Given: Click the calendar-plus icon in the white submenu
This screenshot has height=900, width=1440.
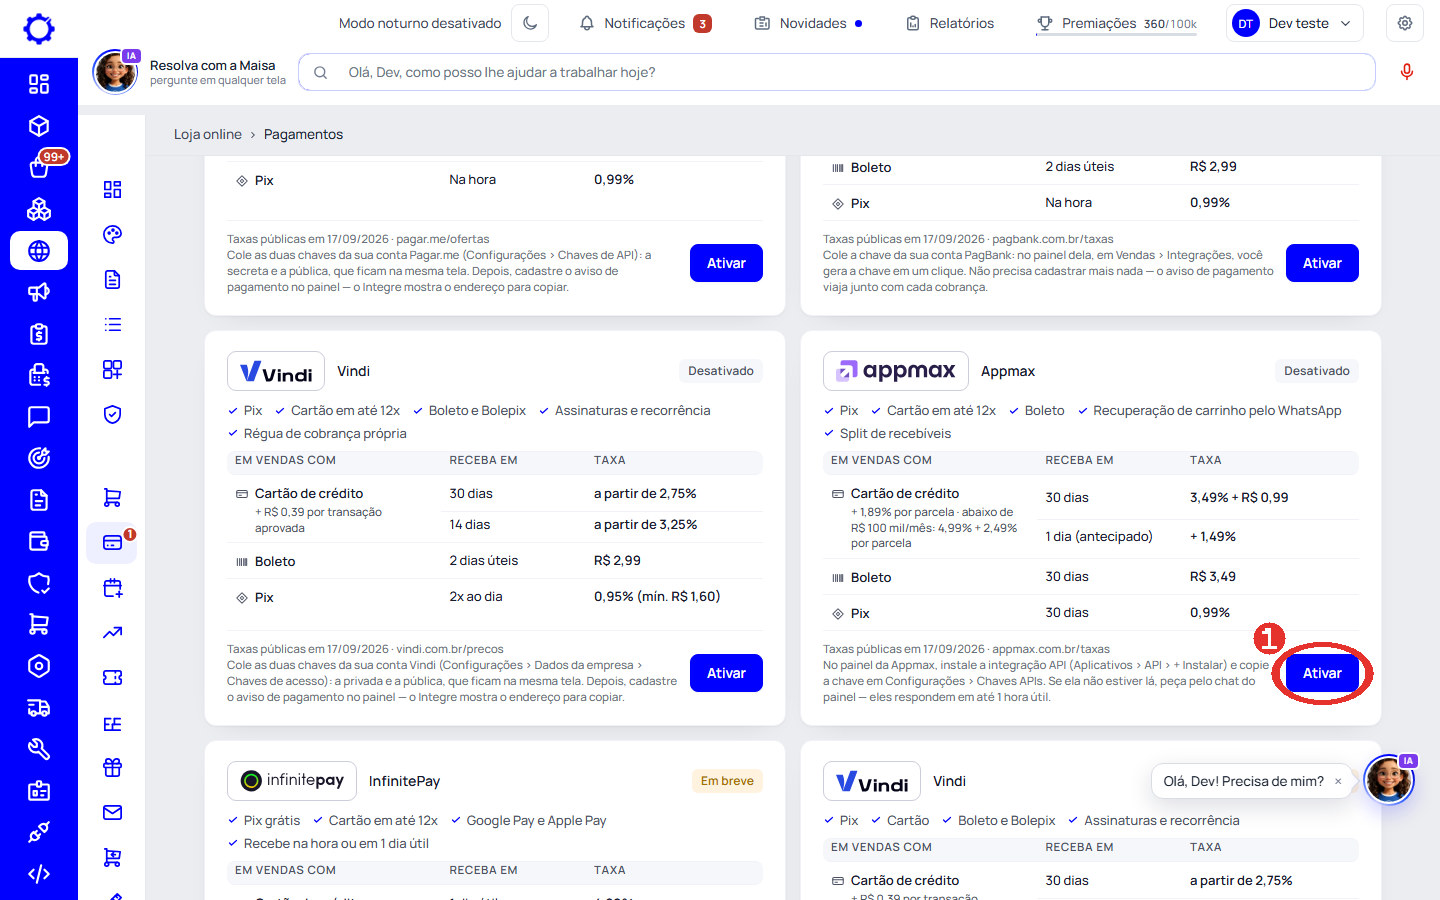Looking at the screenshot, I should (x=113, y=587).
